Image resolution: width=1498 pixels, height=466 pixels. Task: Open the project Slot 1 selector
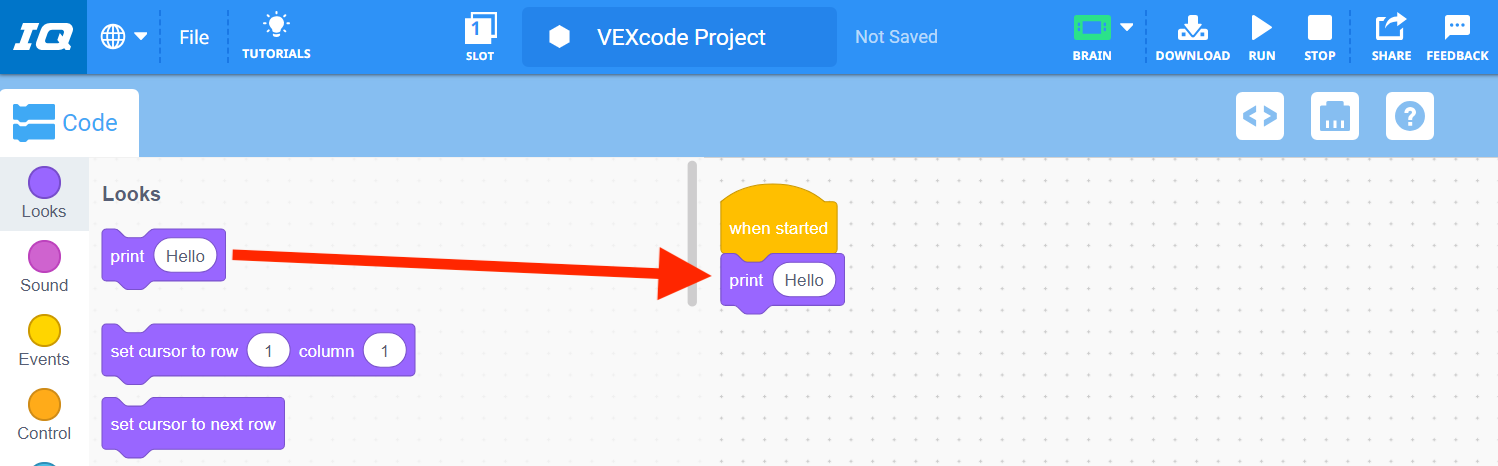pos(480,30)
